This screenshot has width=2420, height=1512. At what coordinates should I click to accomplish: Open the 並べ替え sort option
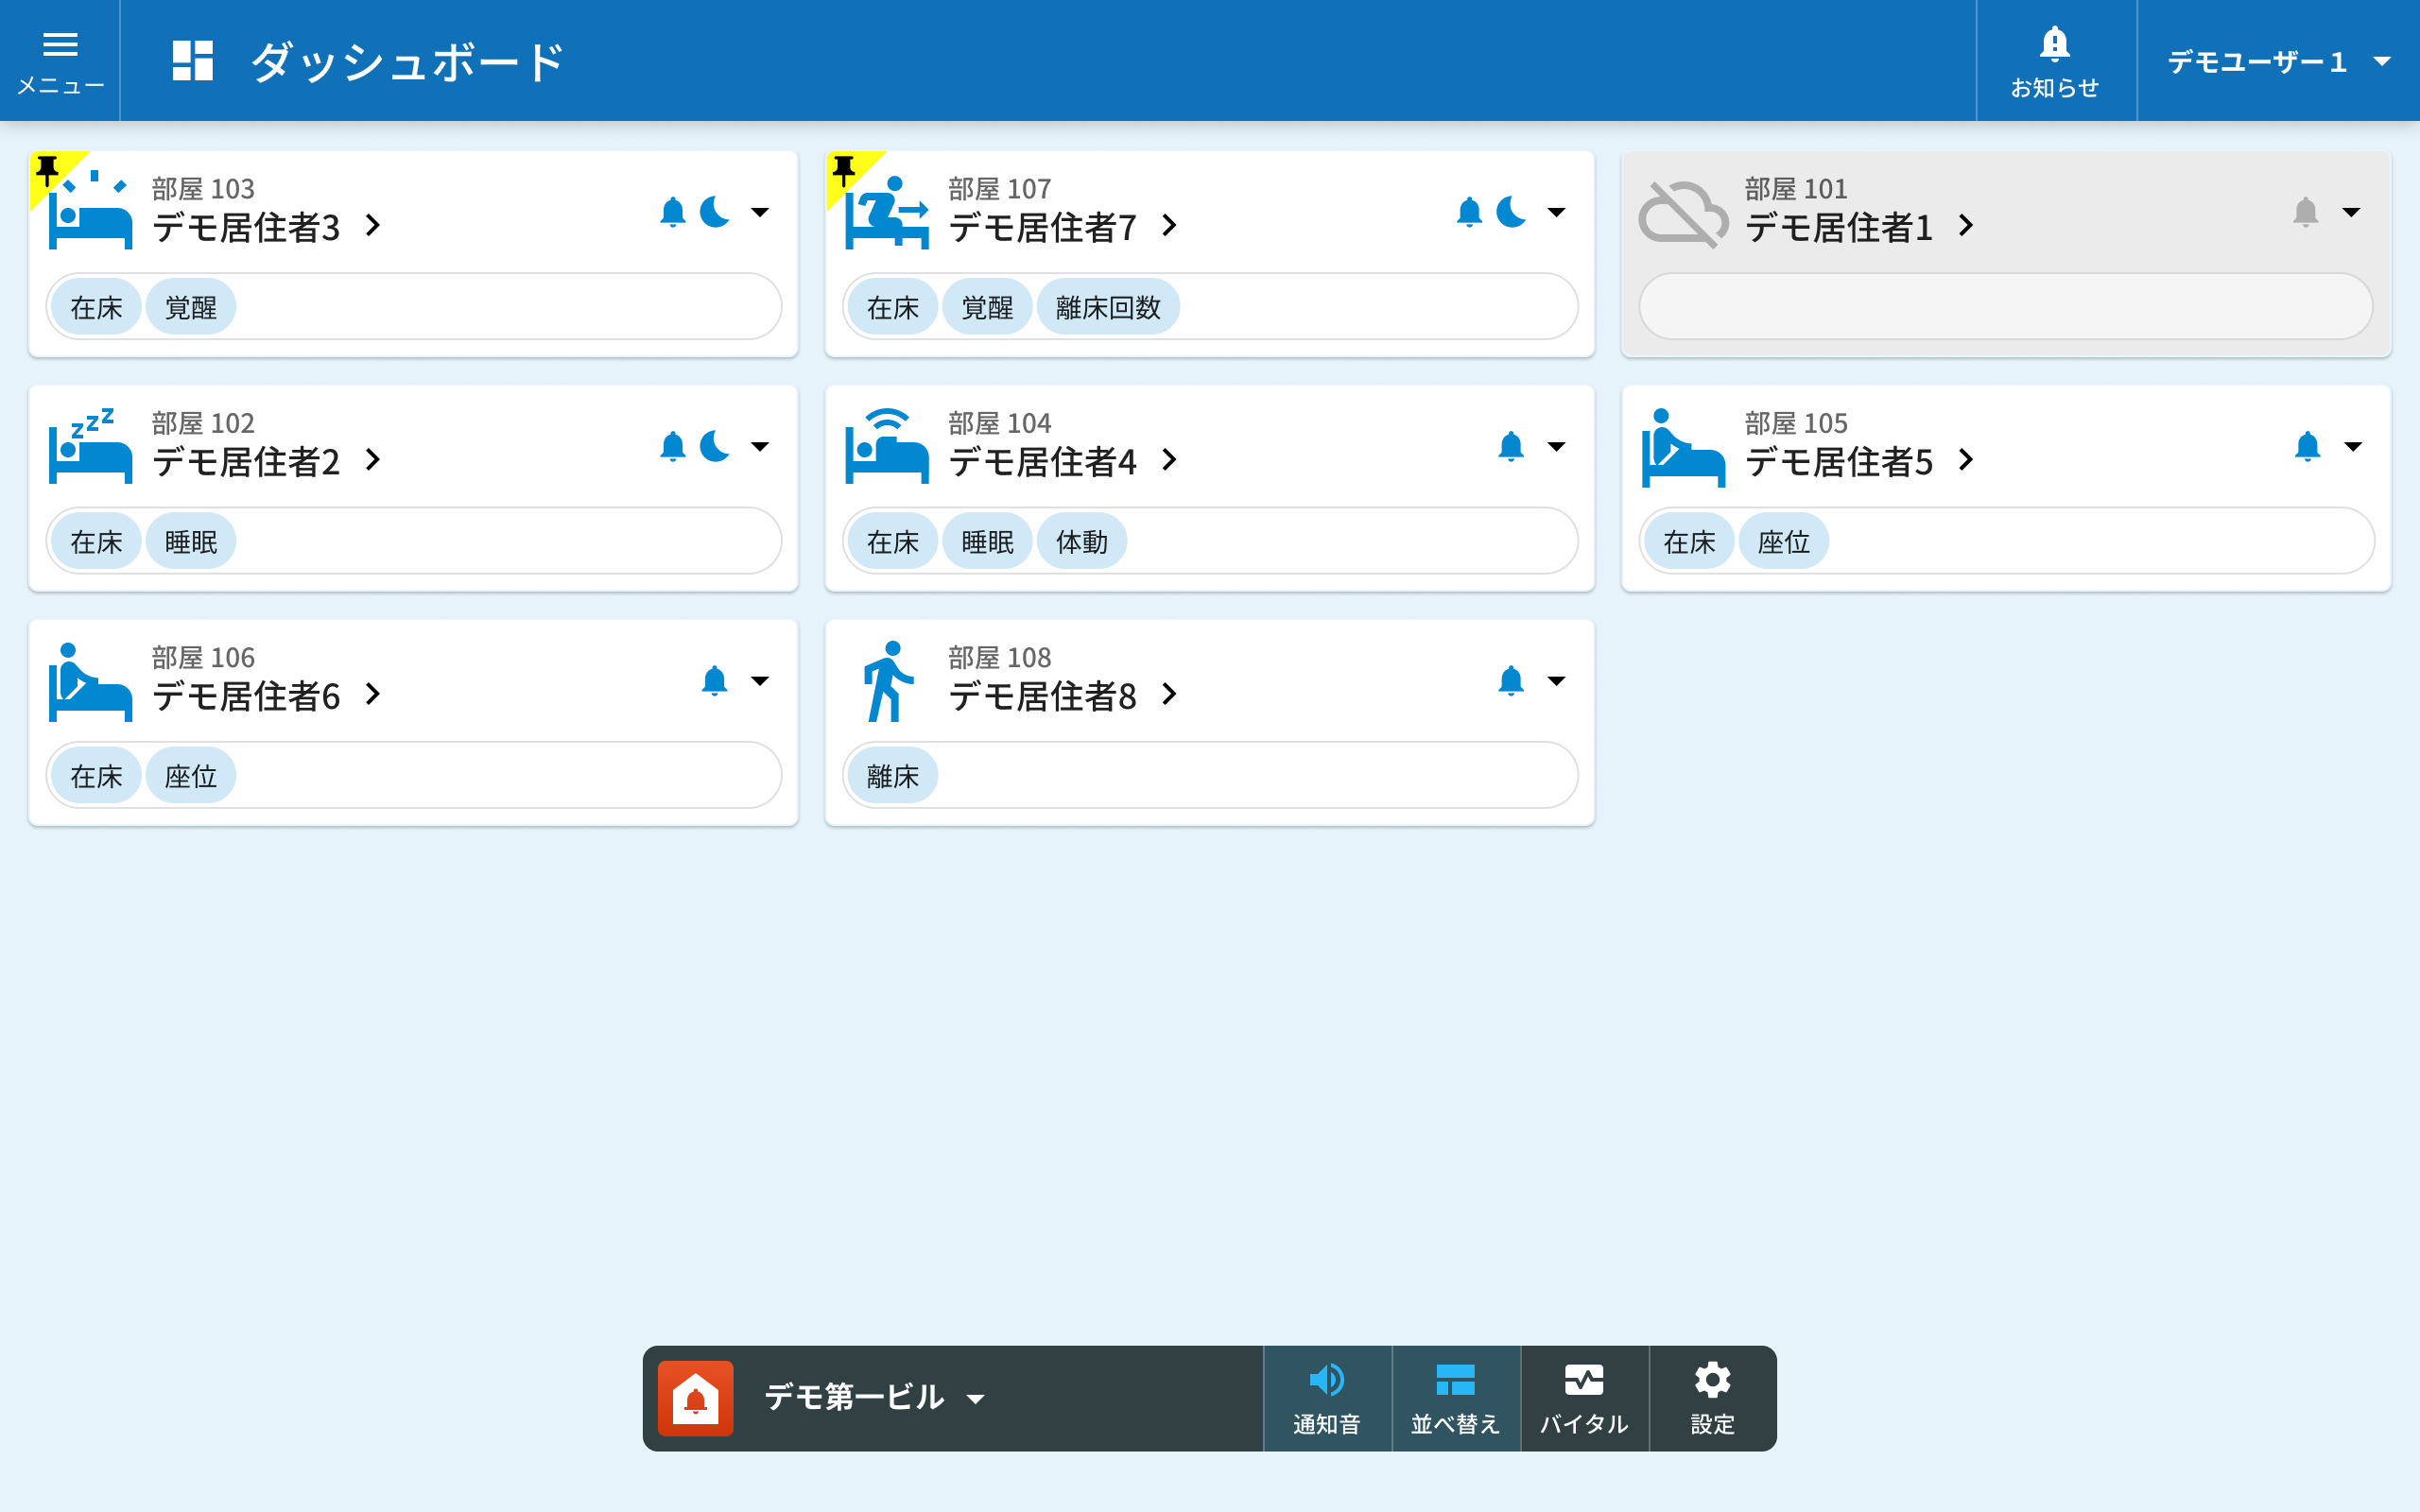click(1455, 1398)
